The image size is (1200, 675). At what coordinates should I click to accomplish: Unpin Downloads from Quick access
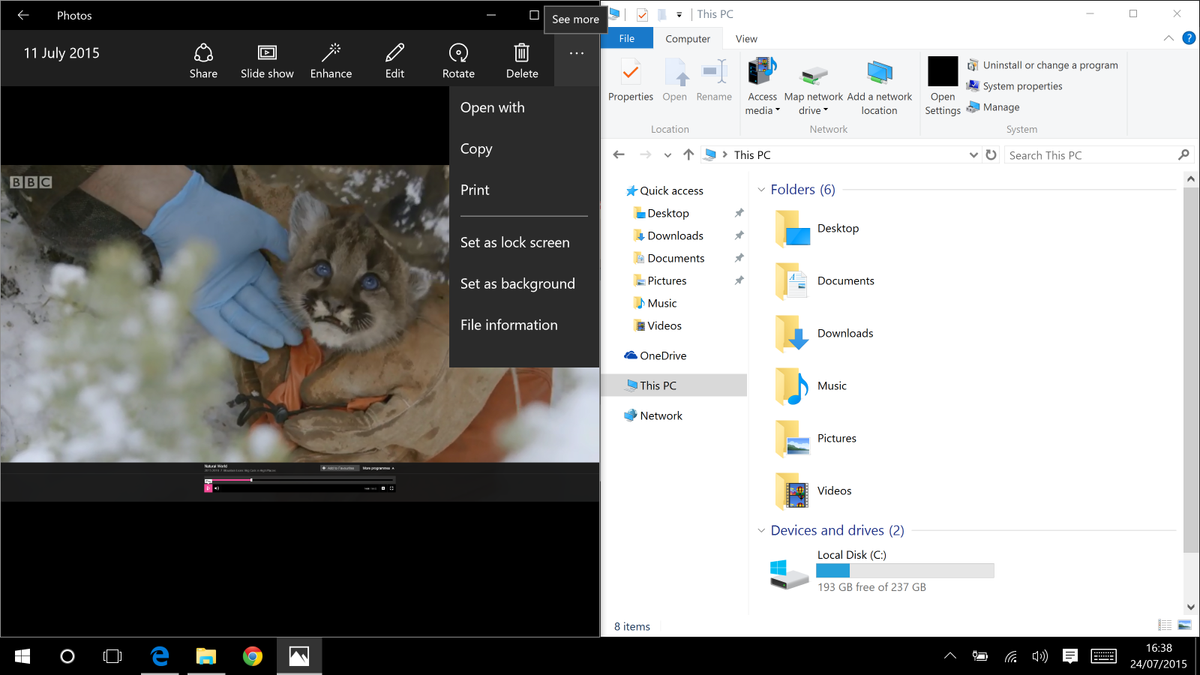(737, 235)
